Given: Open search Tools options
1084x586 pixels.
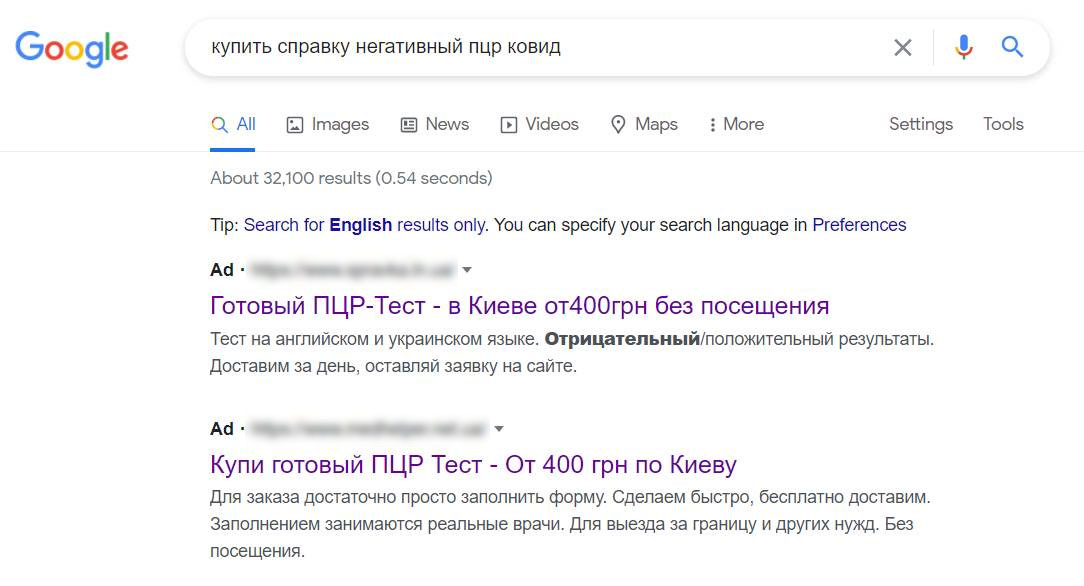Looking at the screenshot, I should click(x=1003, y=125).
